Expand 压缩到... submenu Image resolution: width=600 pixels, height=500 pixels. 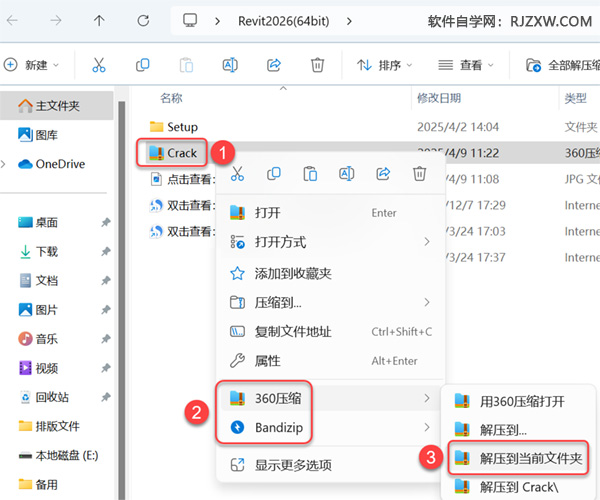[330, 303]
